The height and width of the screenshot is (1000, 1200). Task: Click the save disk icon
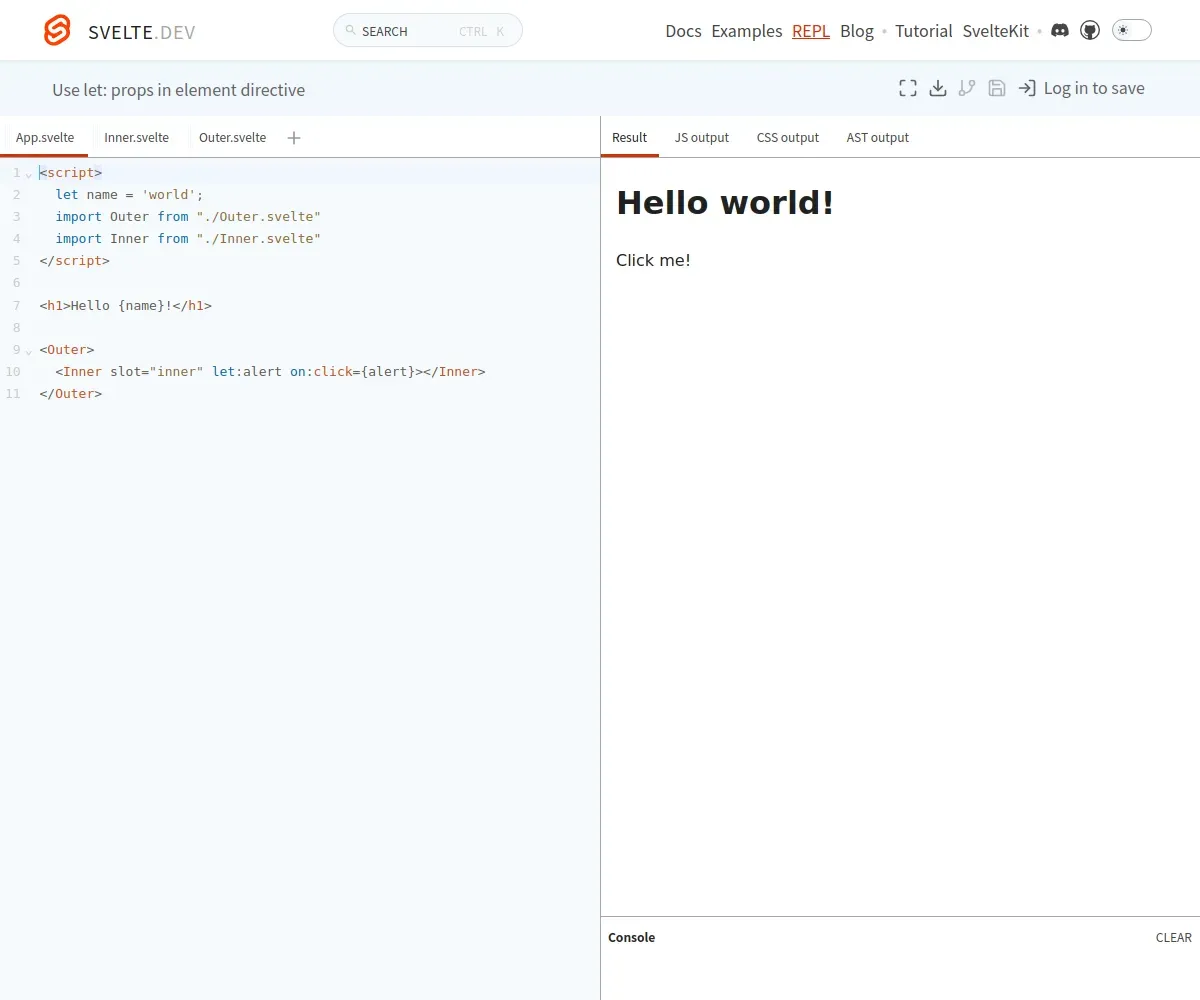[997, 88]
